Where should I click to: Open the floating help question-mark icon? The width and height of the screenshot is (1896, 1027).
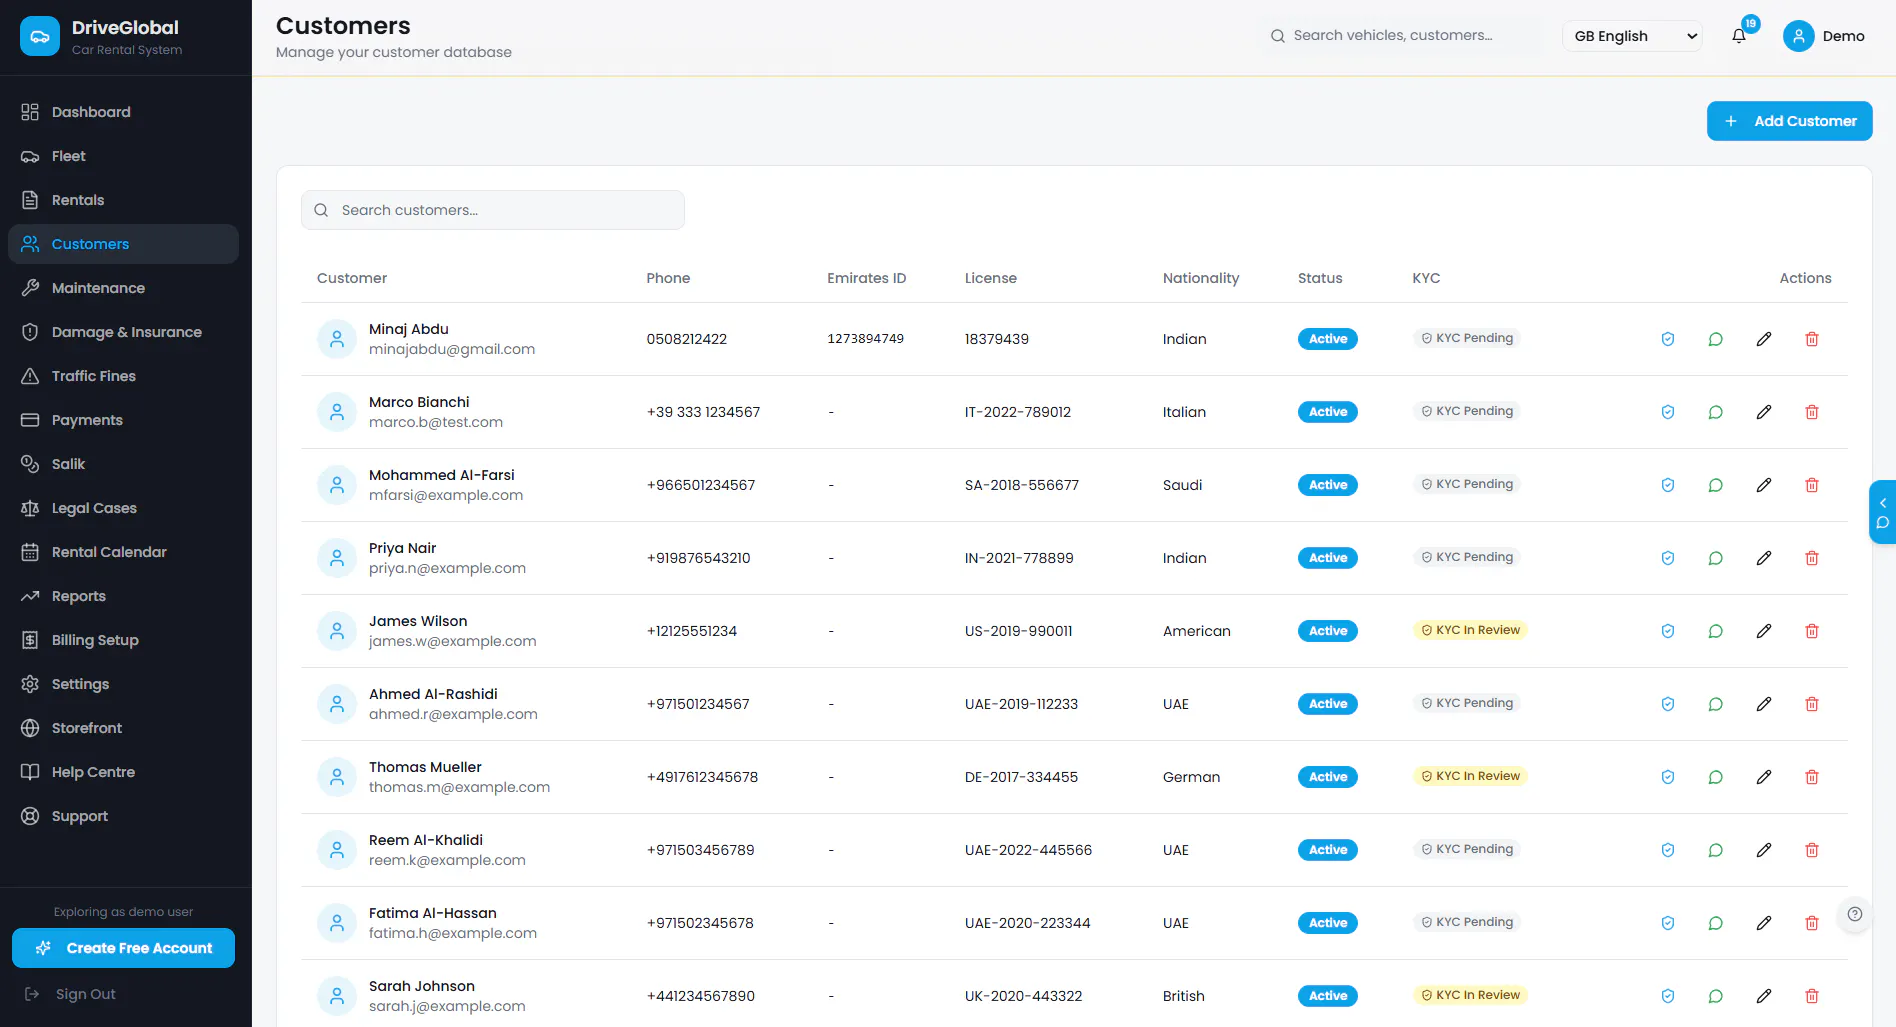[x=1854, y=914]
